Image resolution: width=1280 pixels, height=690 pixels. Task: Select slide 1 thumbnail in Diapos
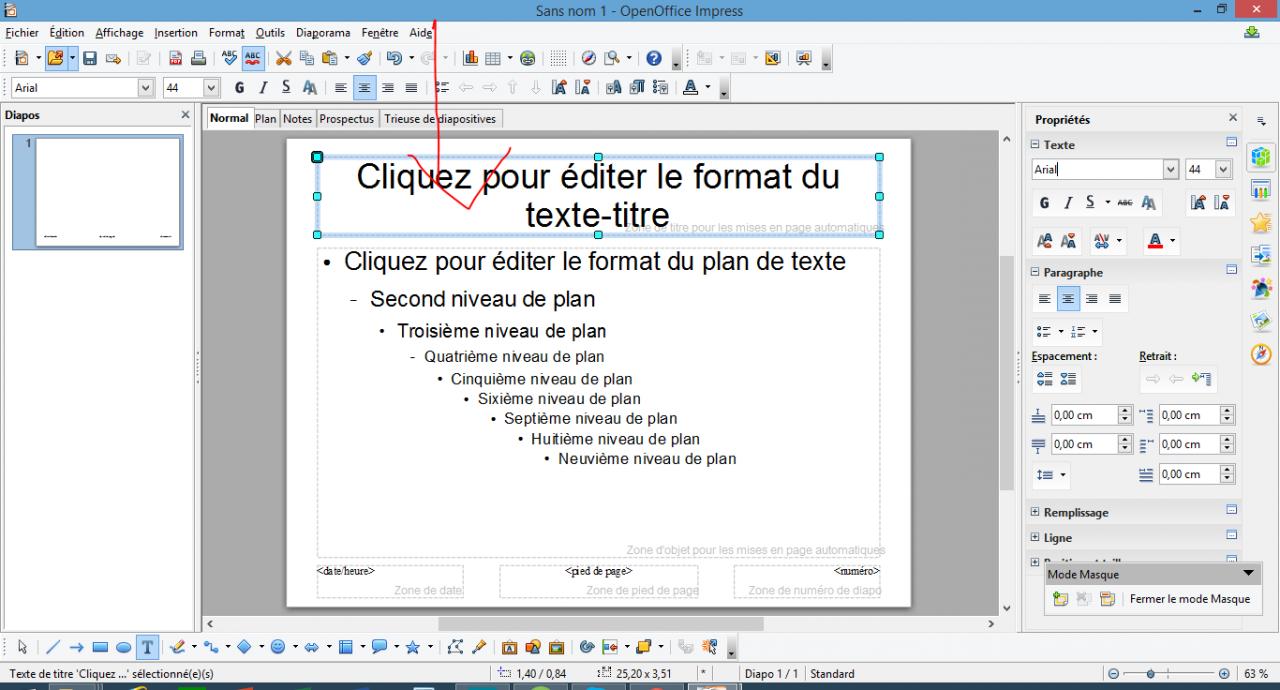coord(108,192)
